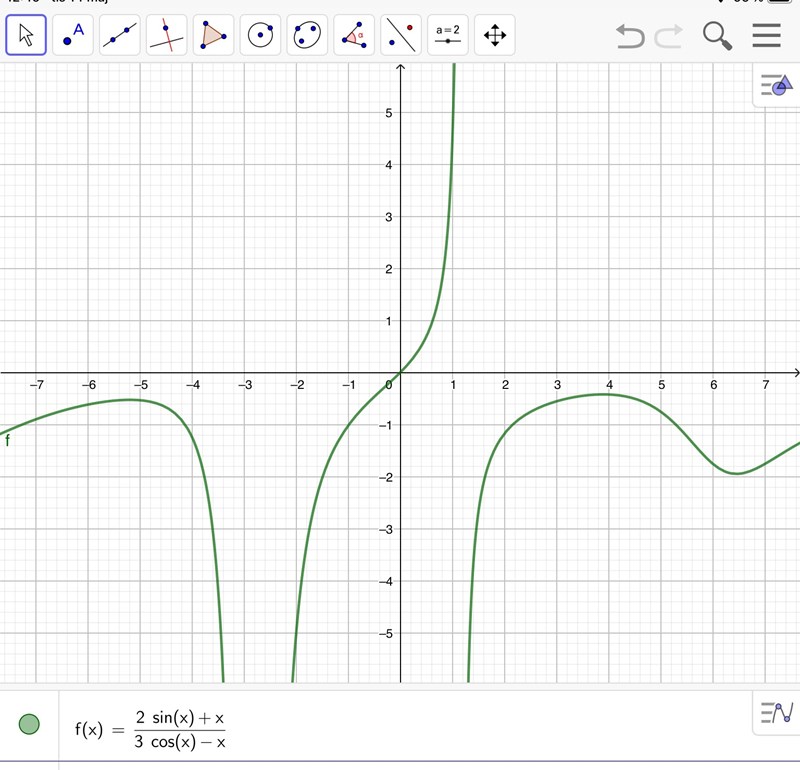Open the search magnifier
The image size is (800, 770).
[717, 37]
